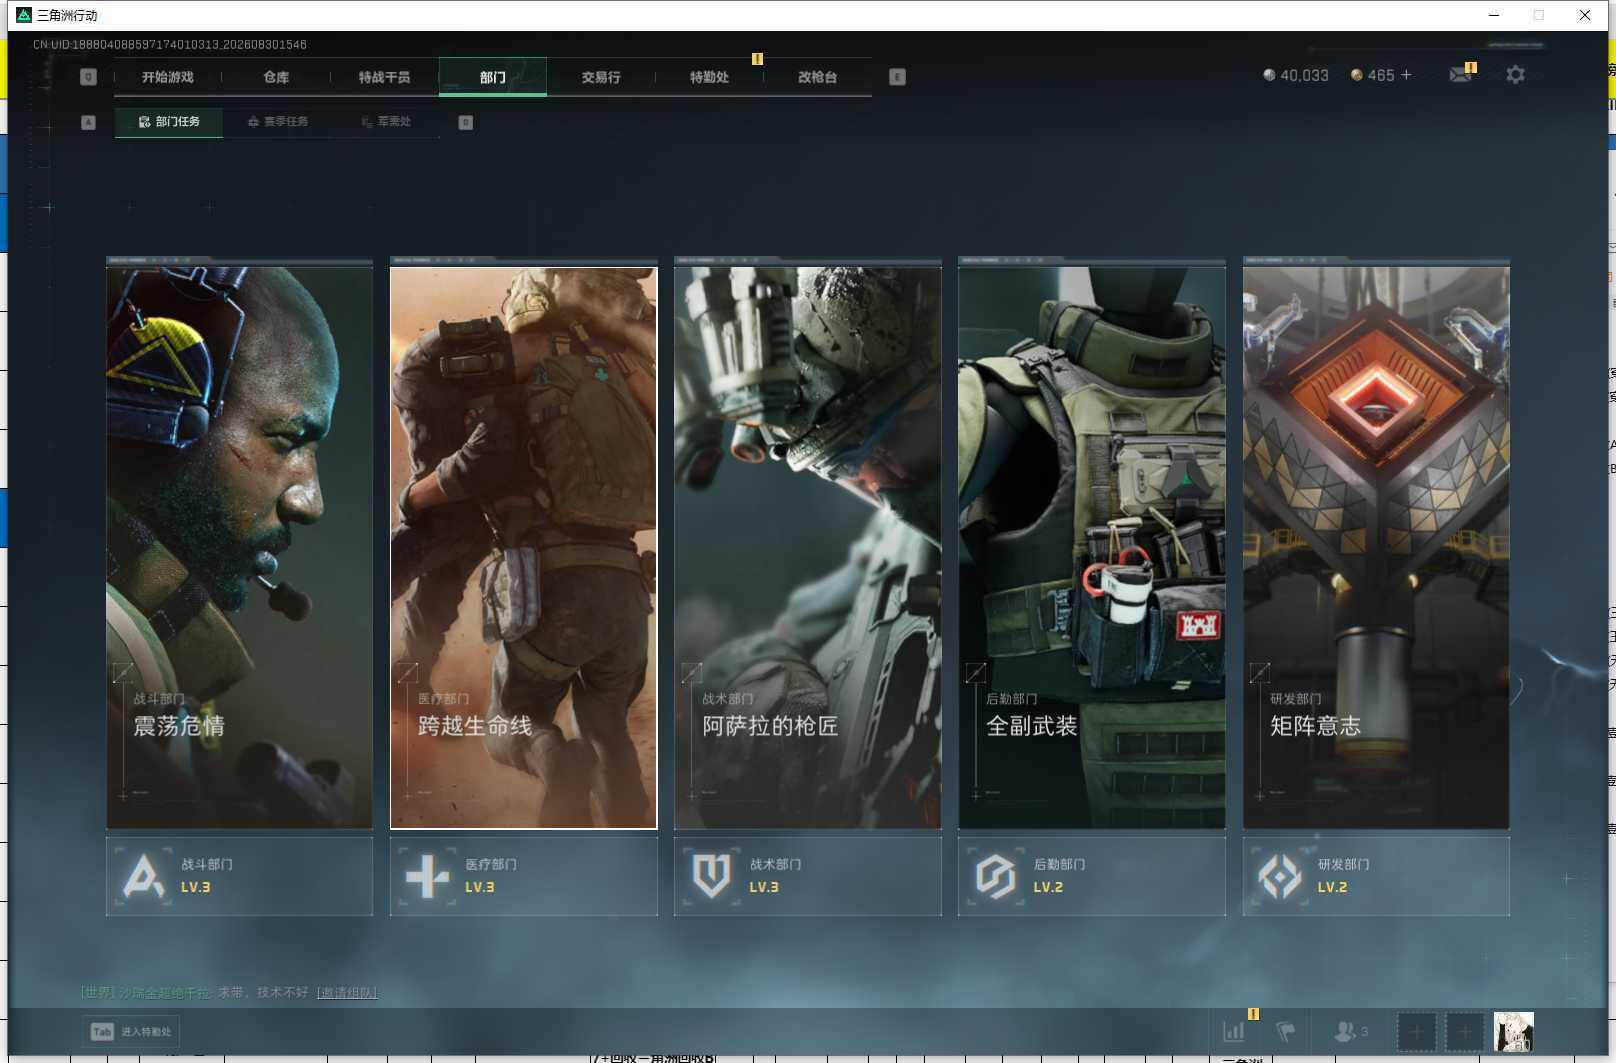
Task: Add more currency with the plus icon
Action: [1406, 75]
